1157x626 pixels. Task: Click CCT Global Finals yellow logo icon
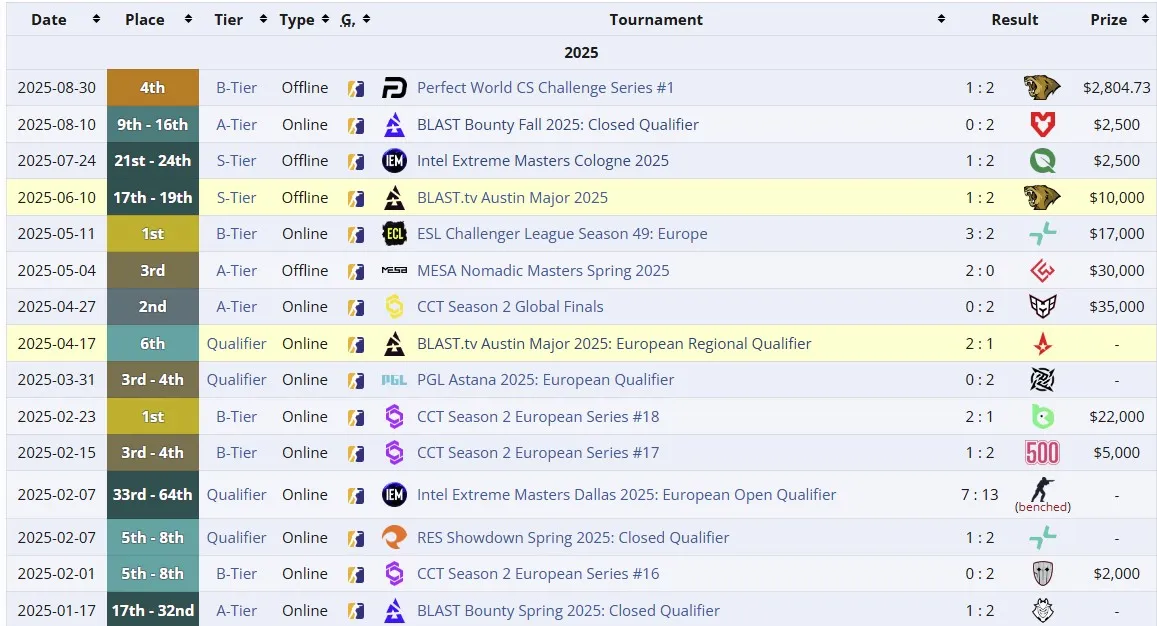(394, 306)
